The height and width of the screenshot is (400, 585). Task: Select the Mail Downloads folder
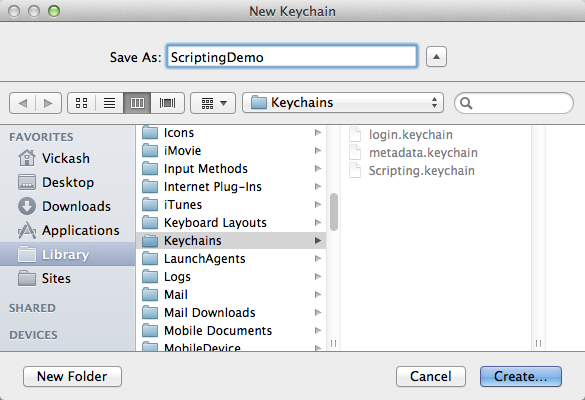tap(231, 312)
